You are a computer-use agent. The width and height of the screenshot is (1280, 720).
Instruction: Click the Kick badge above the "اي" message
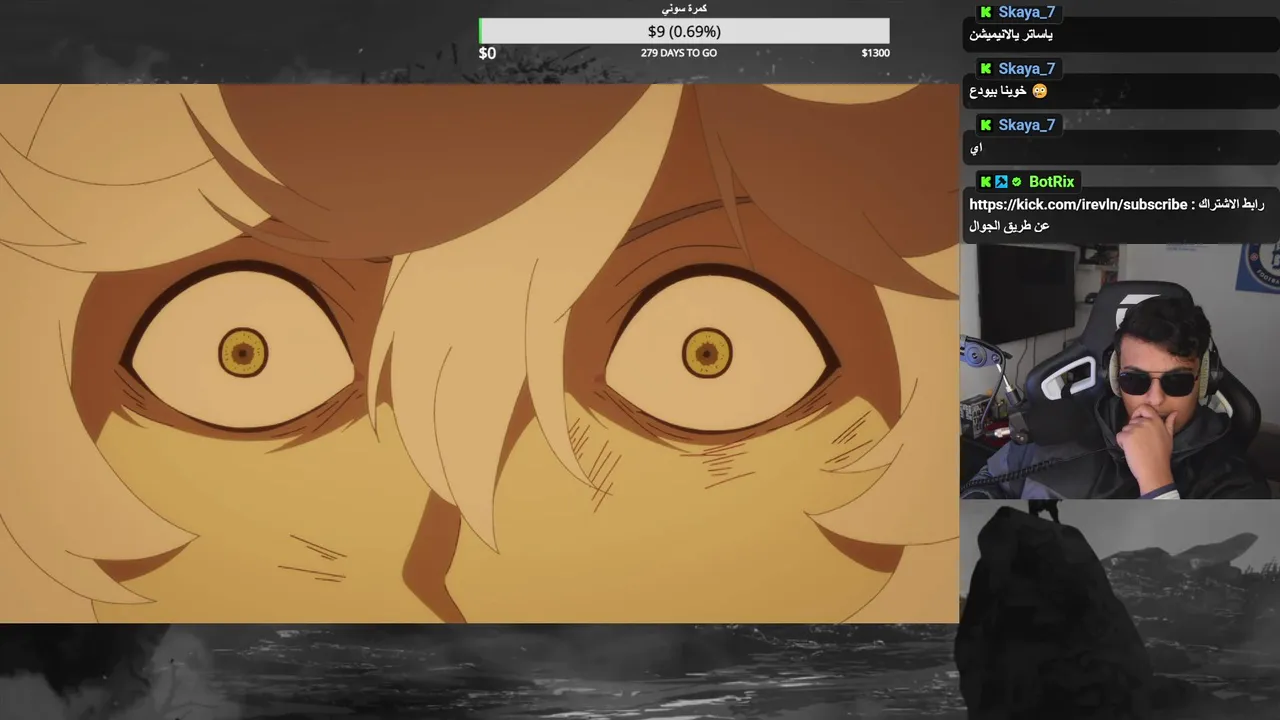point(986,125)
